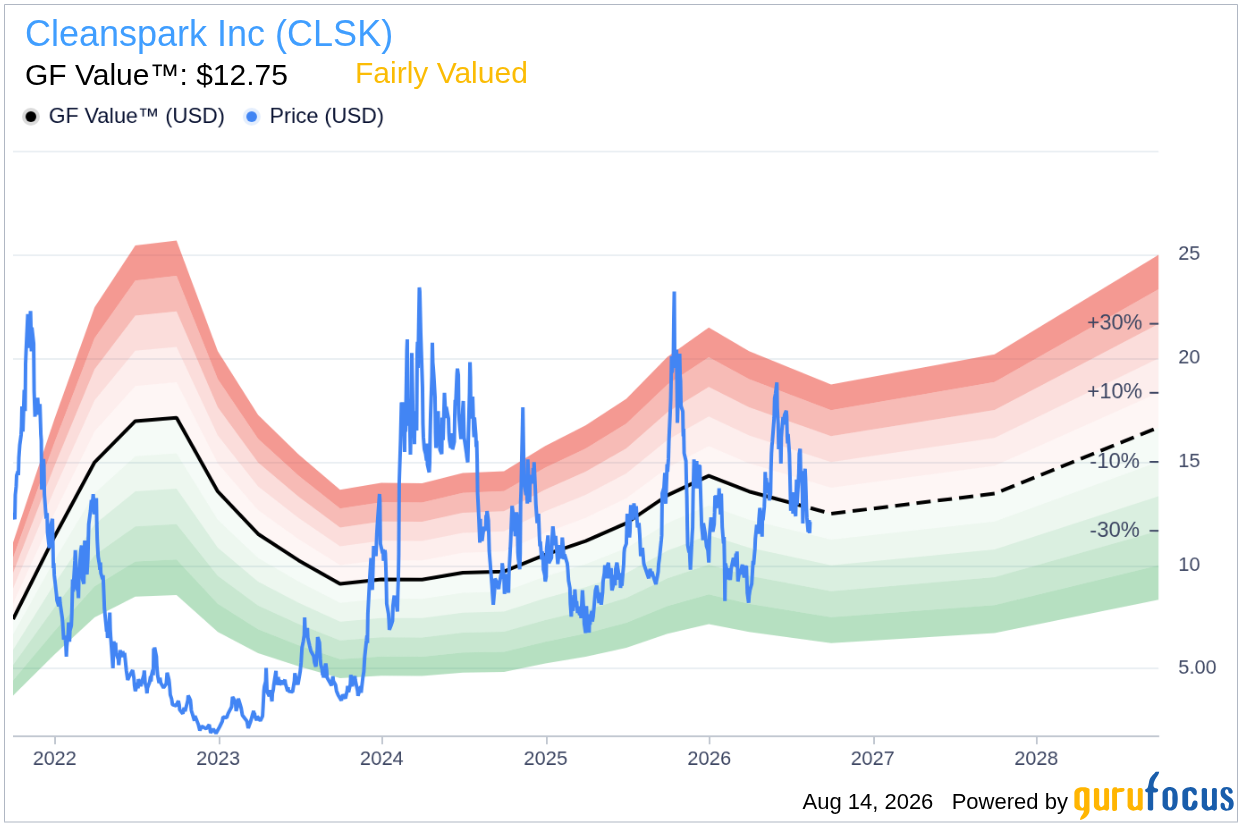
Task: Click the GF Value $12.75 text
Action: tap(156, 76)
